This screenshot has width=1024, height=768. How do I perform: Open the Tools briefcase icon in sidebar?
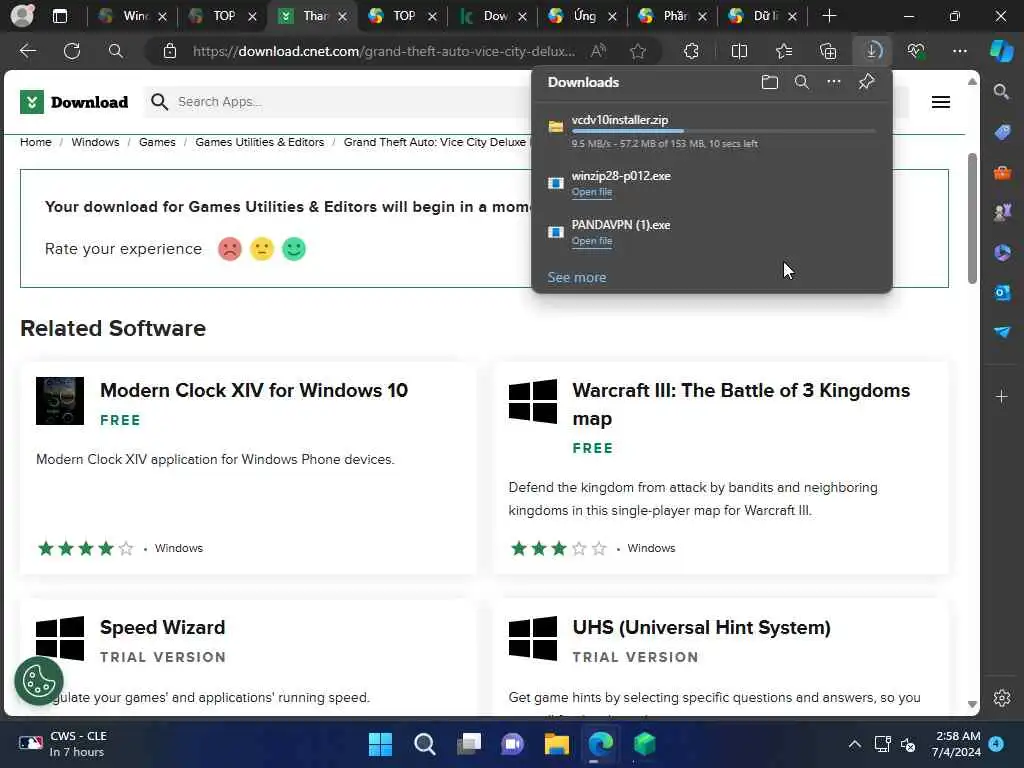pos(1002,173)
